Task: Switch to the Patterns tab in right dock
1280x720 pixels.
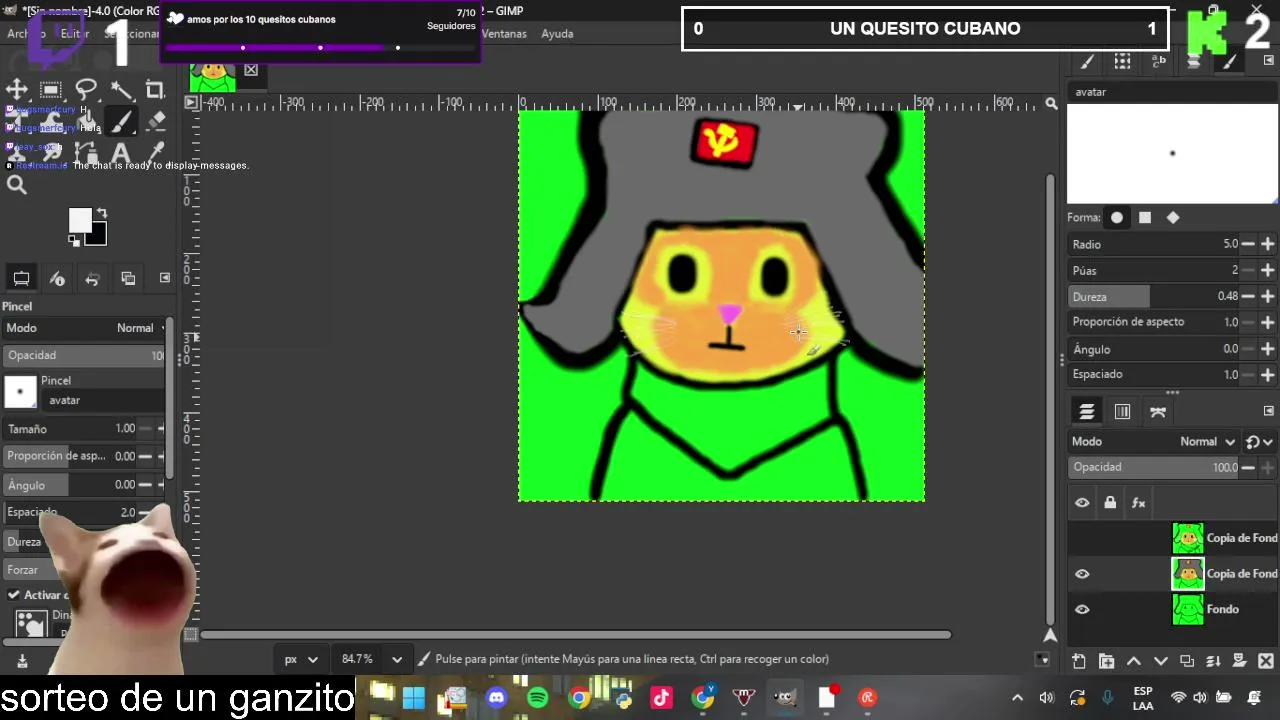Action: click(x=1123, y=61)
